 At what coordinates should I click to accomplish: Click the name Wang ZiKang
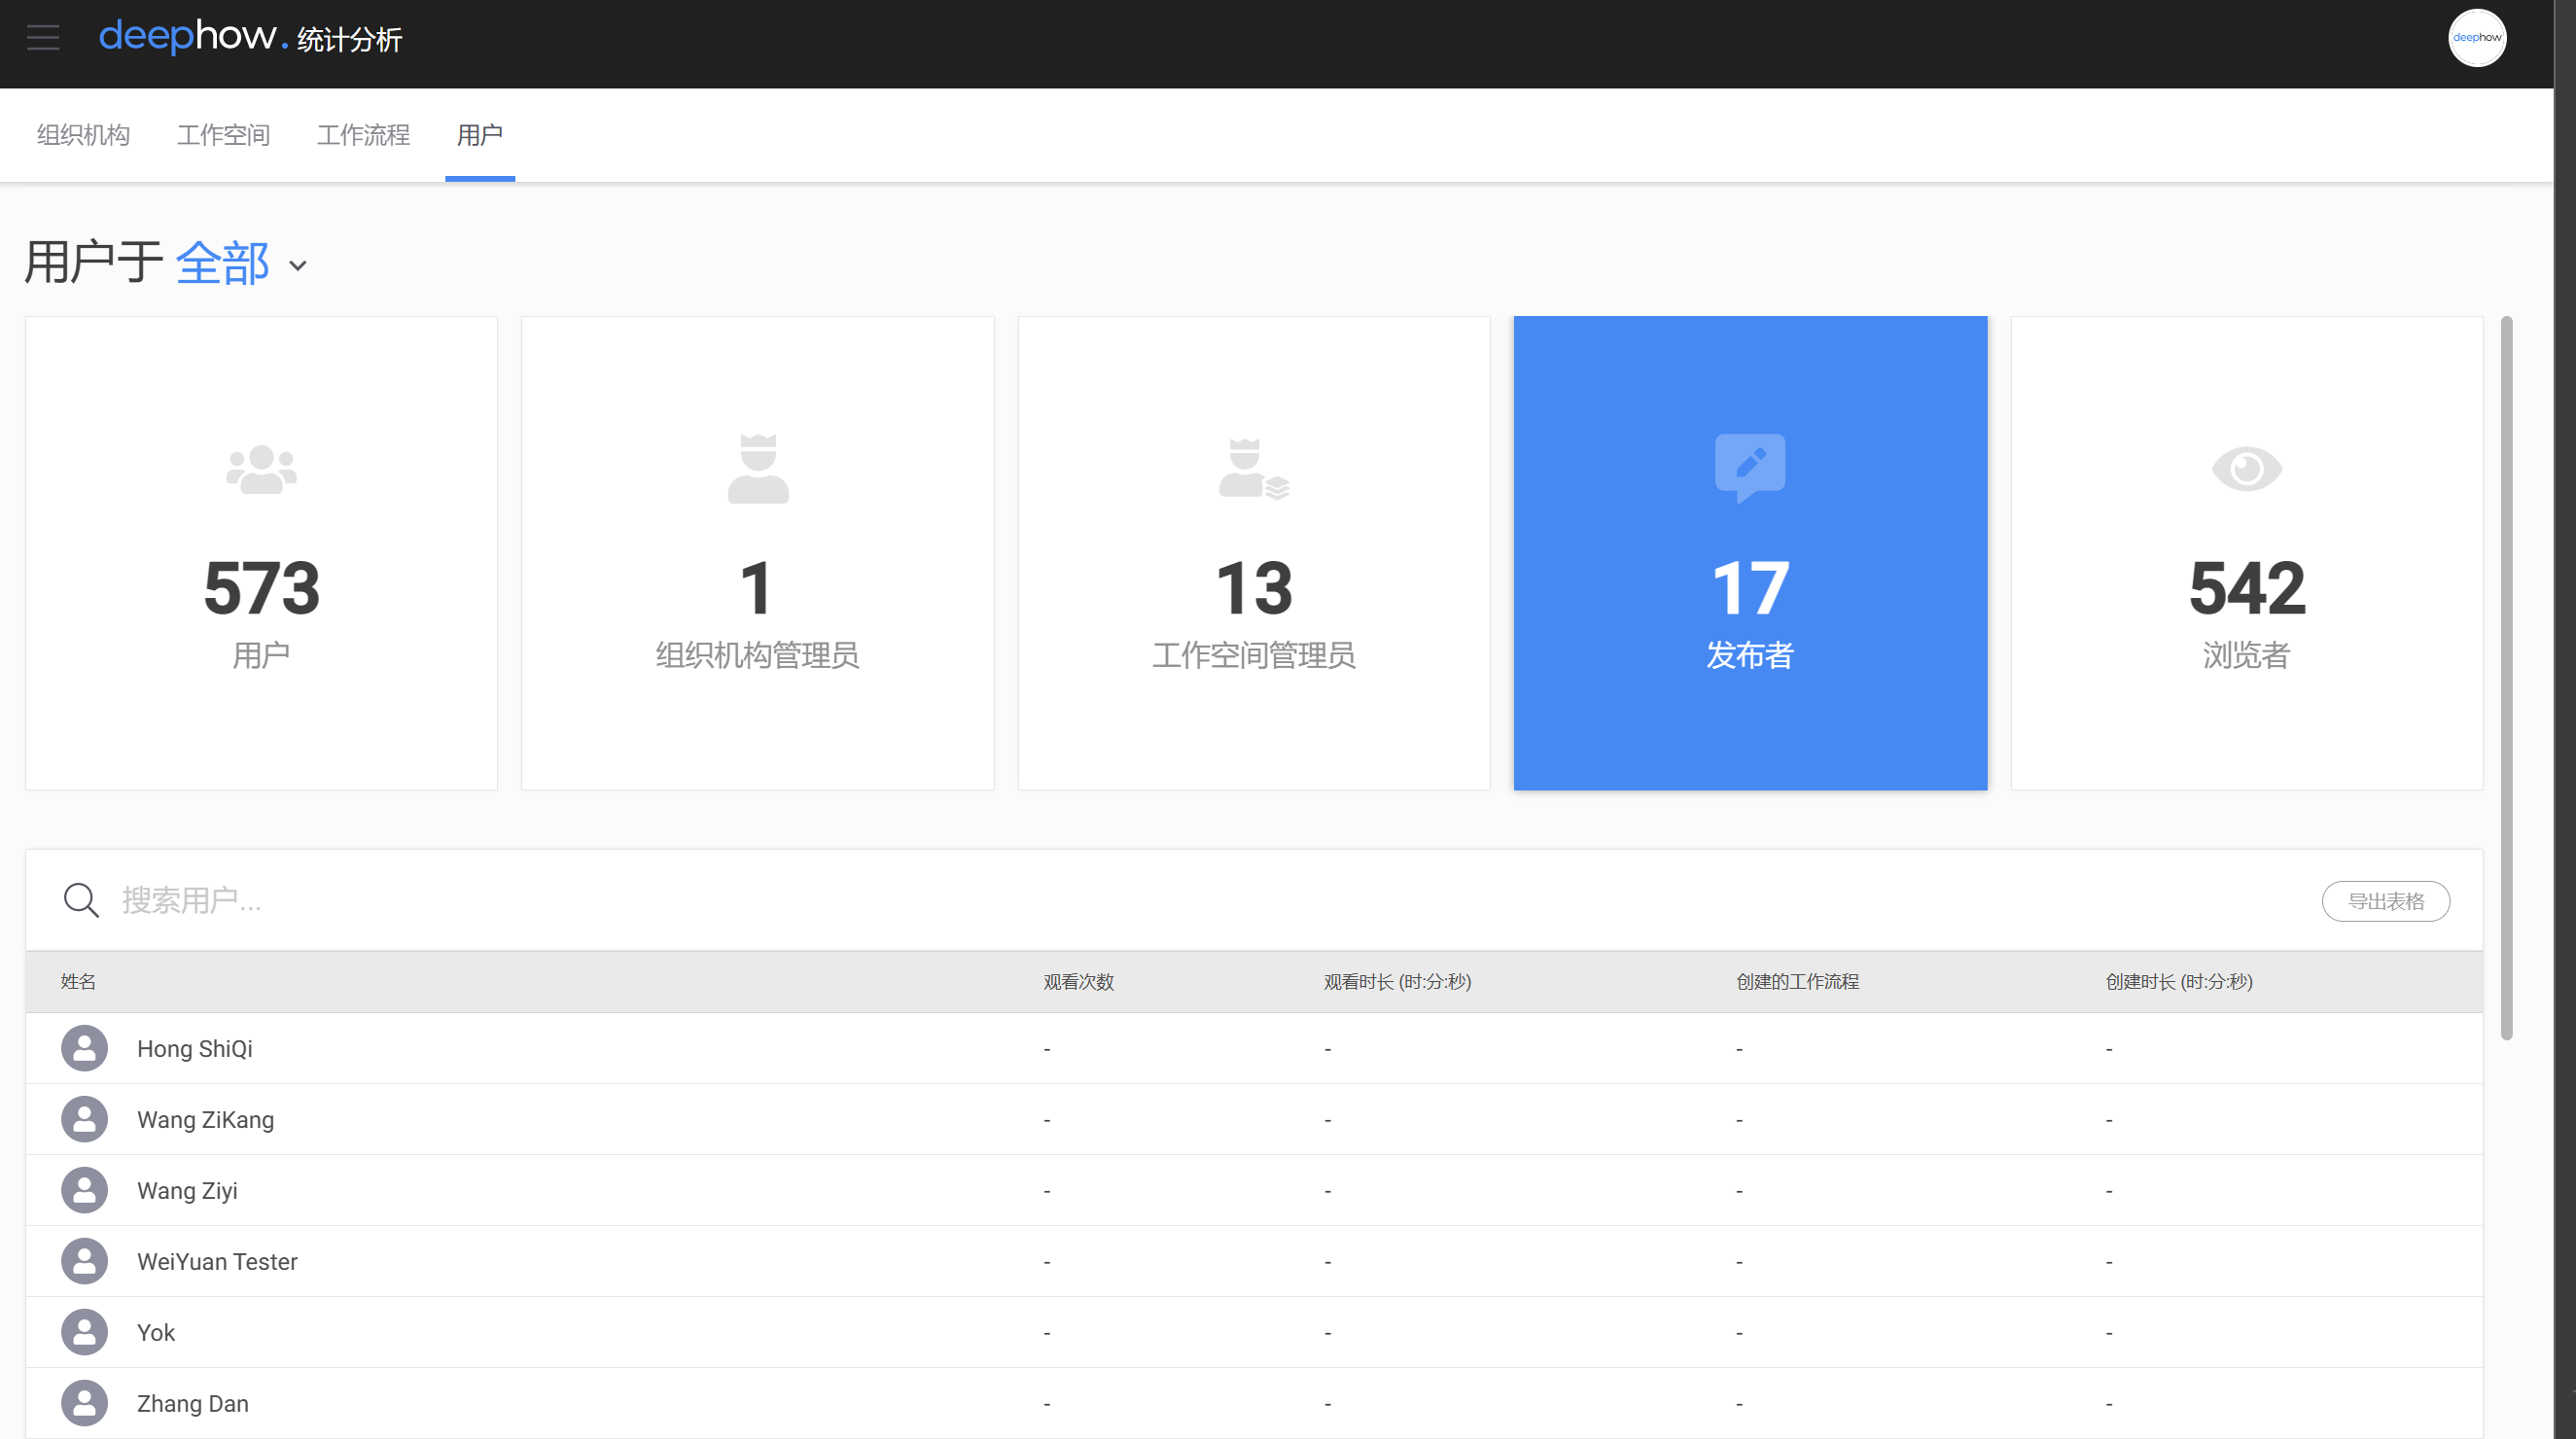coord(205,1119)
